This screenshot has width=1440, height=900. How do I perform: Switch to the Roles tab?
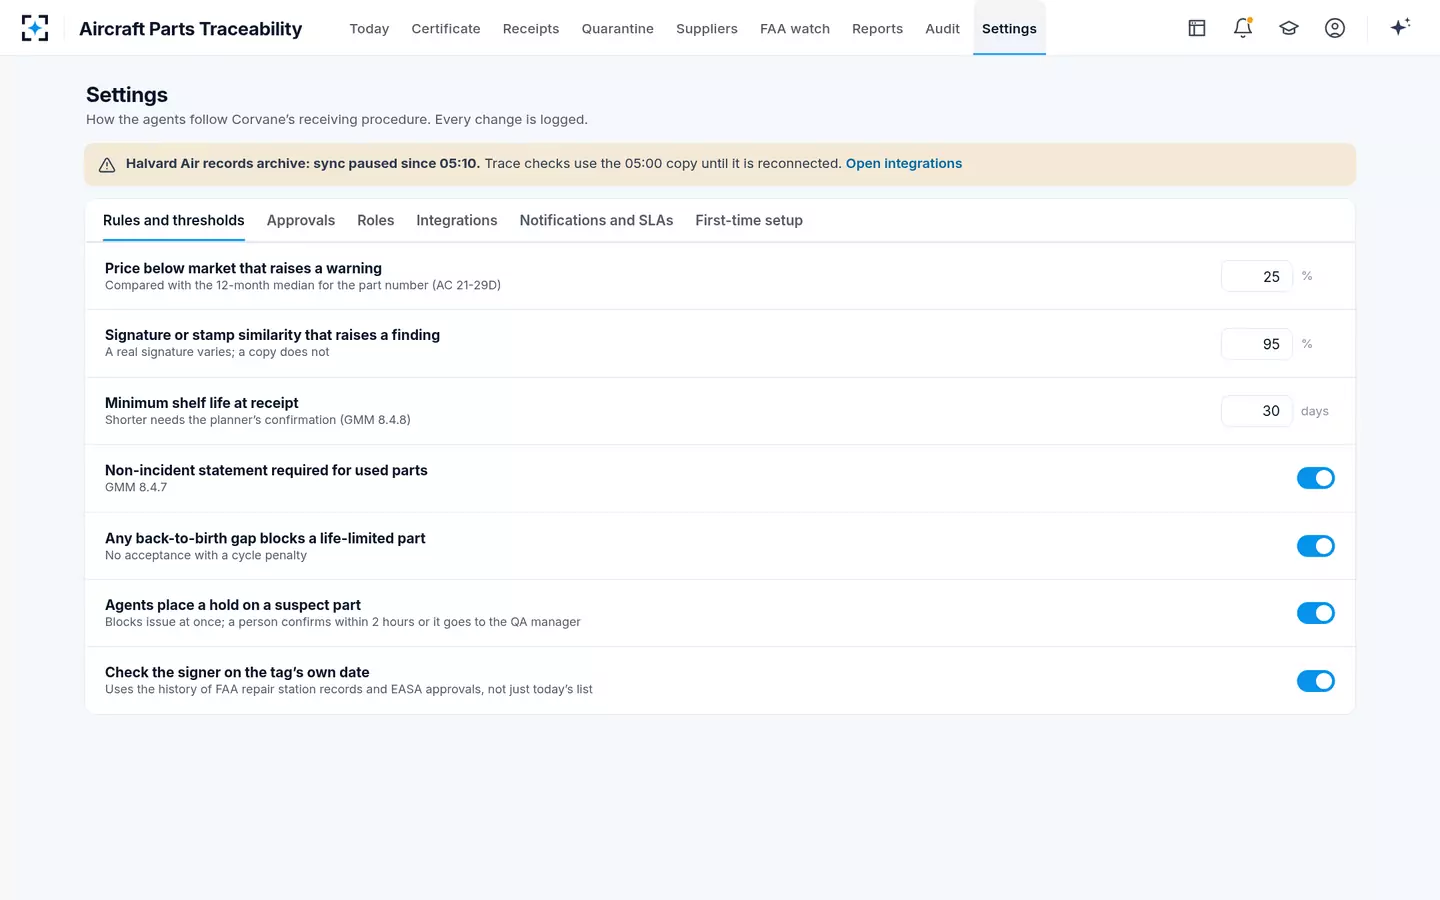[376, 220]
